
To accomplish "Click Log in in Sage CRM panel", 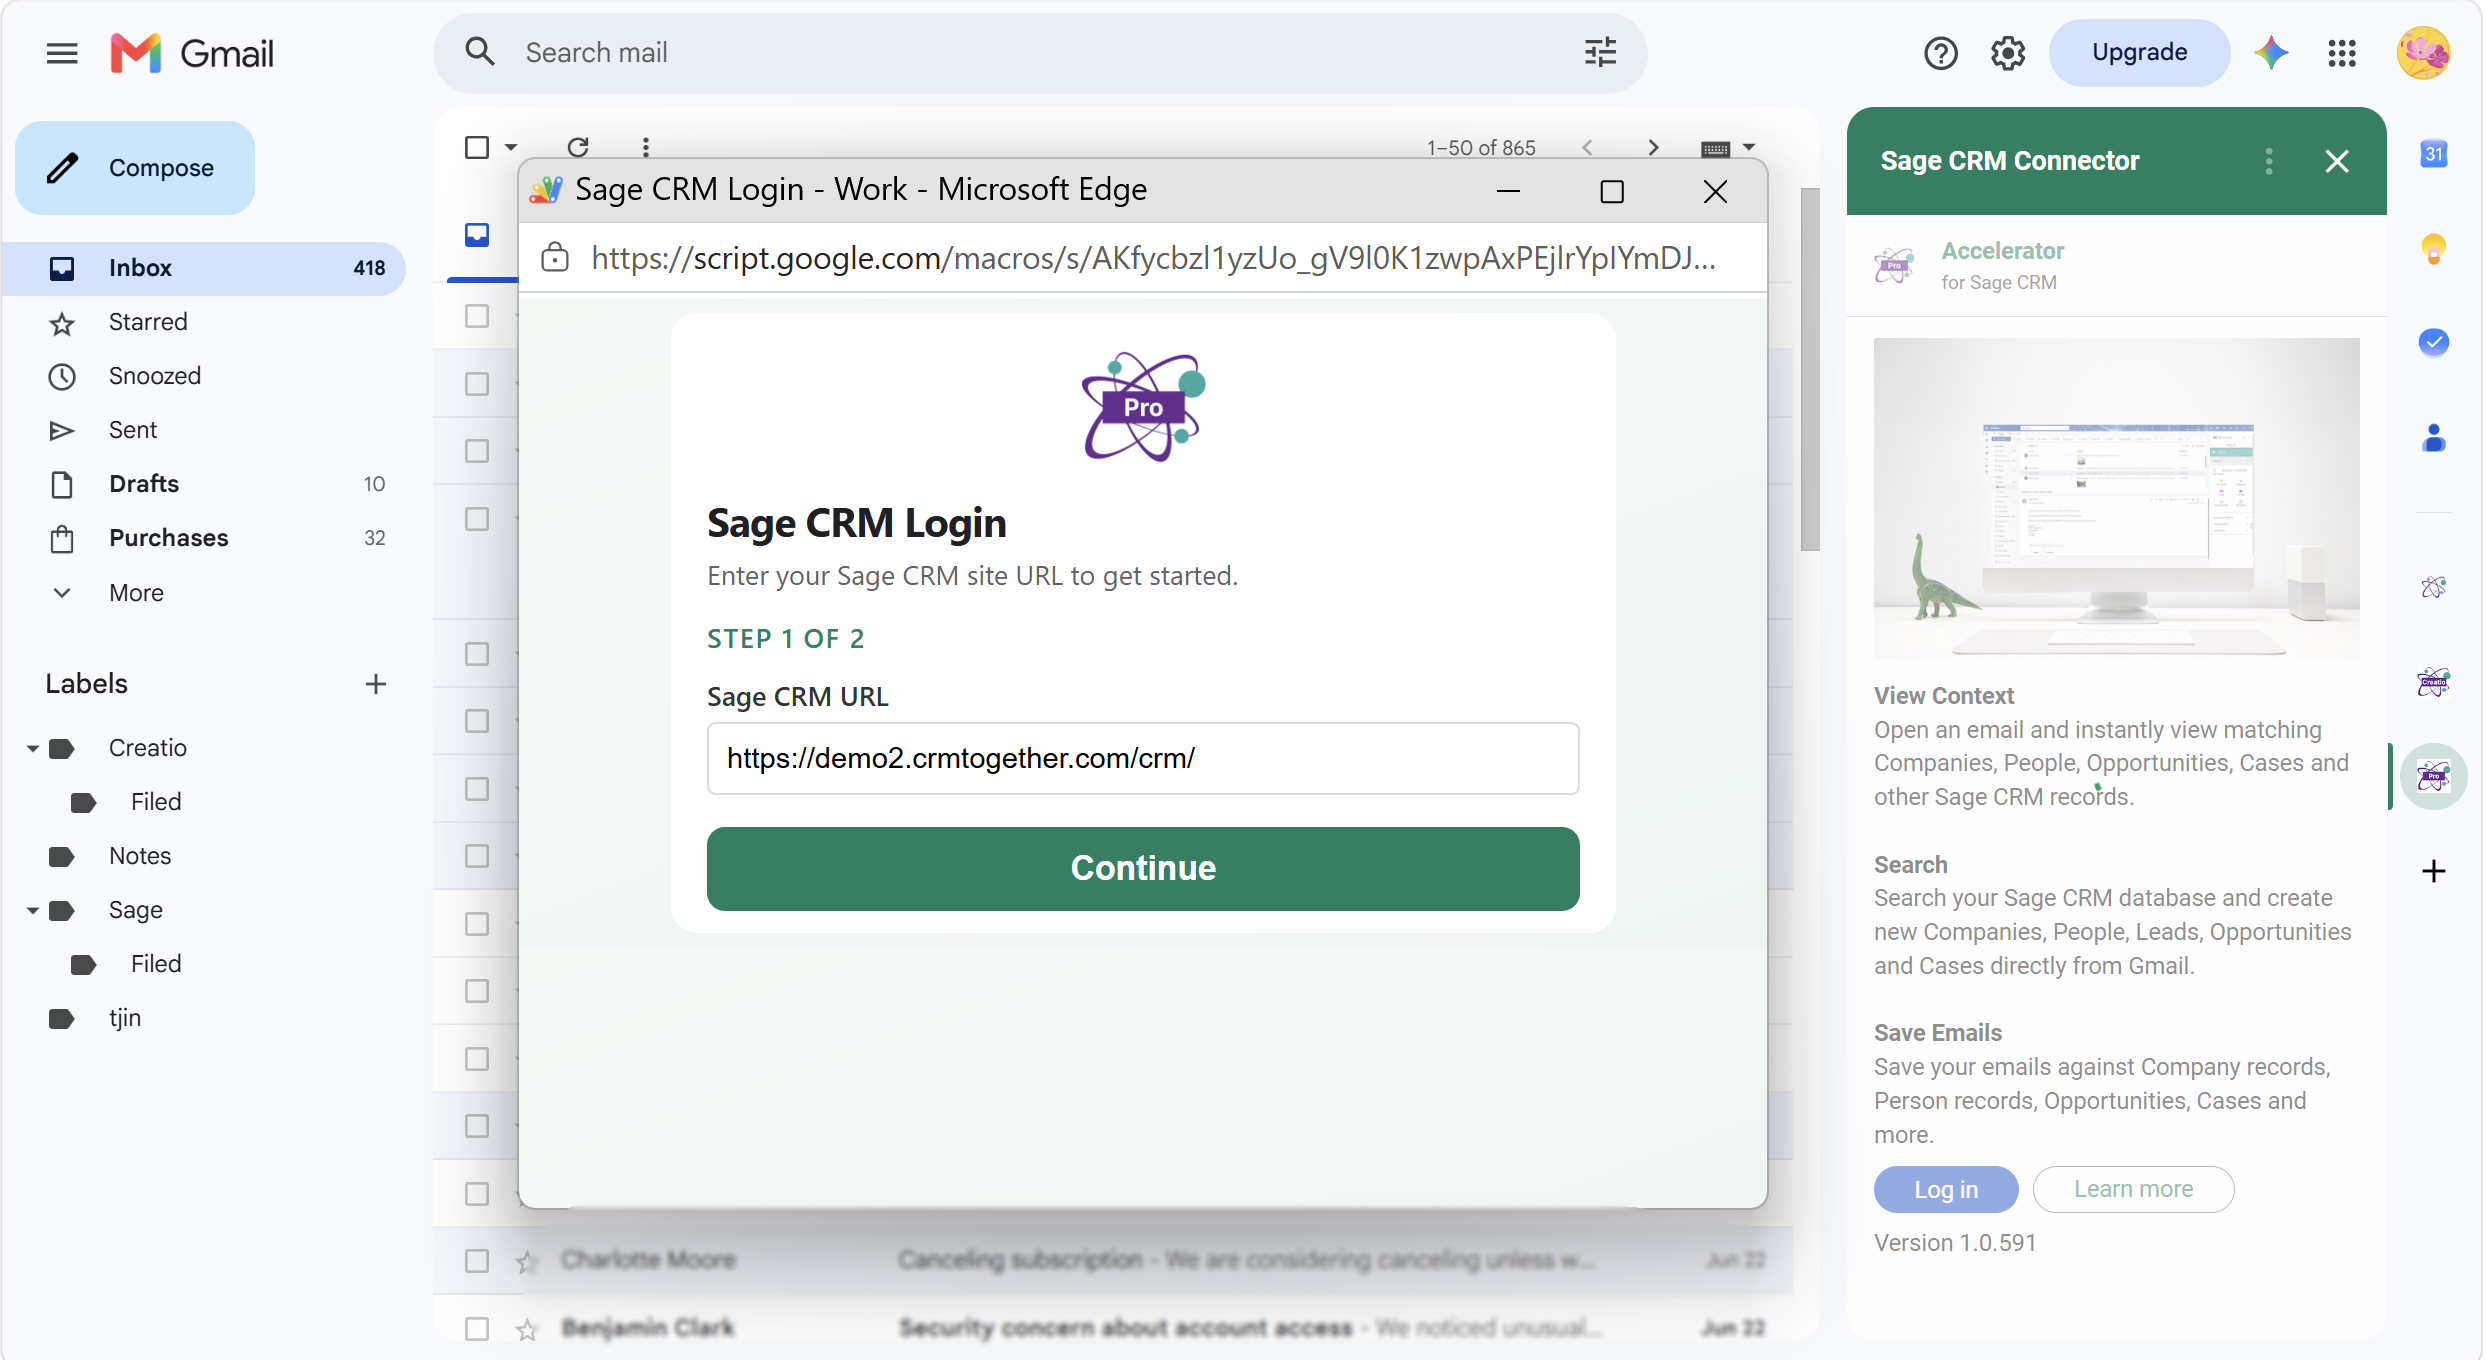I will click(1946, 1189).
